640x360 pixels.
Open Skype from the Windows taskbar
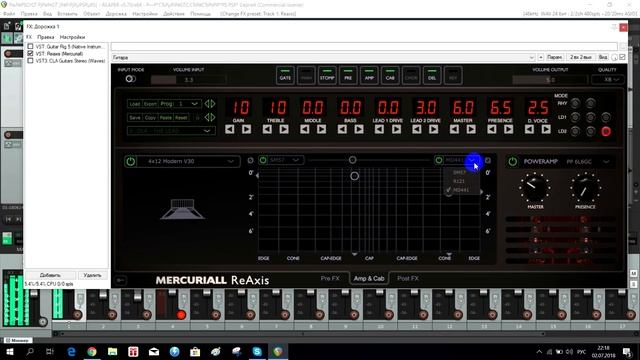[x=257, y=351]
